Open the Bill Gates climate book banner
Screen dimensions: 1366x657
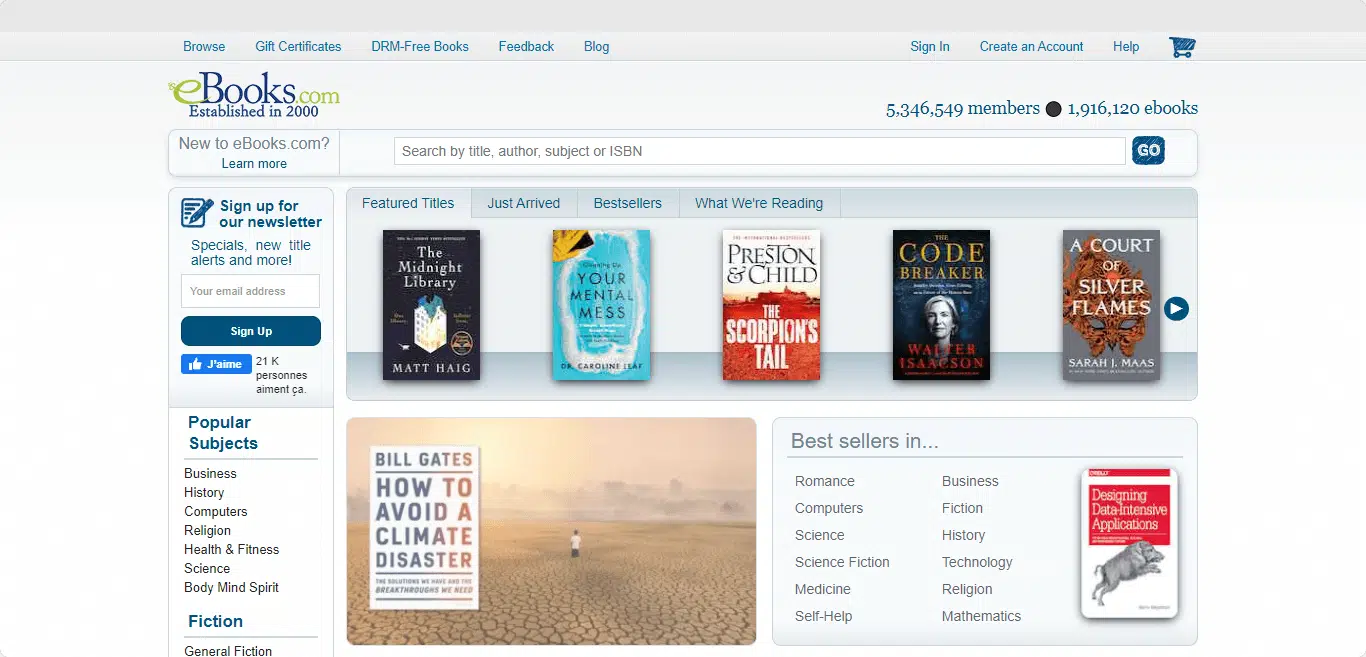551,531
